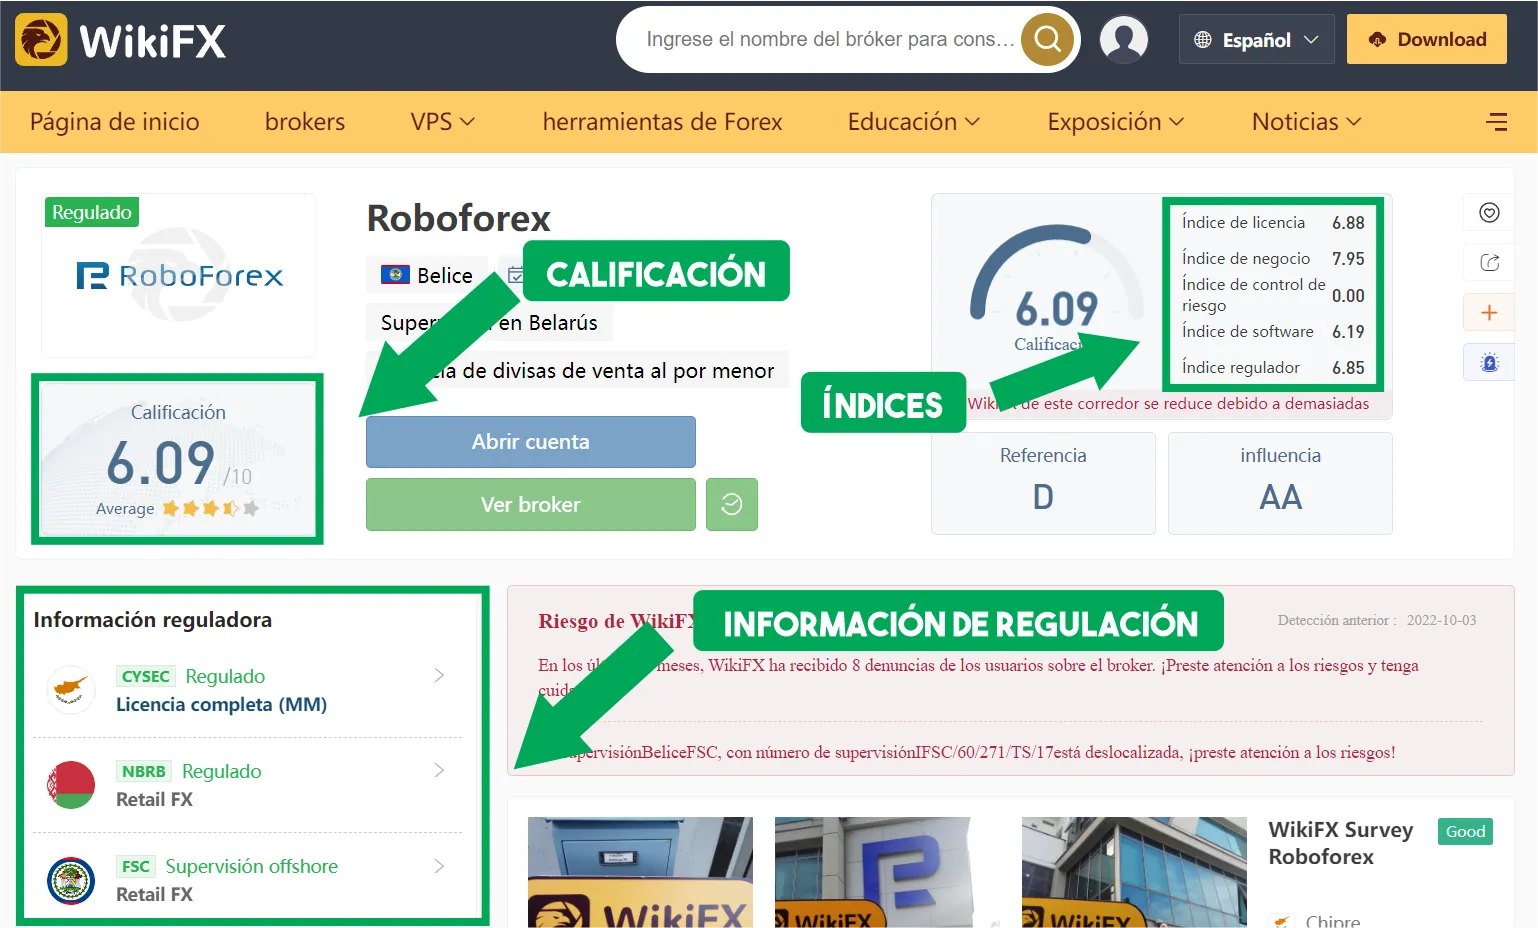Click the blue alert bell icon
This screenshot has height=928, width=1538.
(x=1489, y=362)
